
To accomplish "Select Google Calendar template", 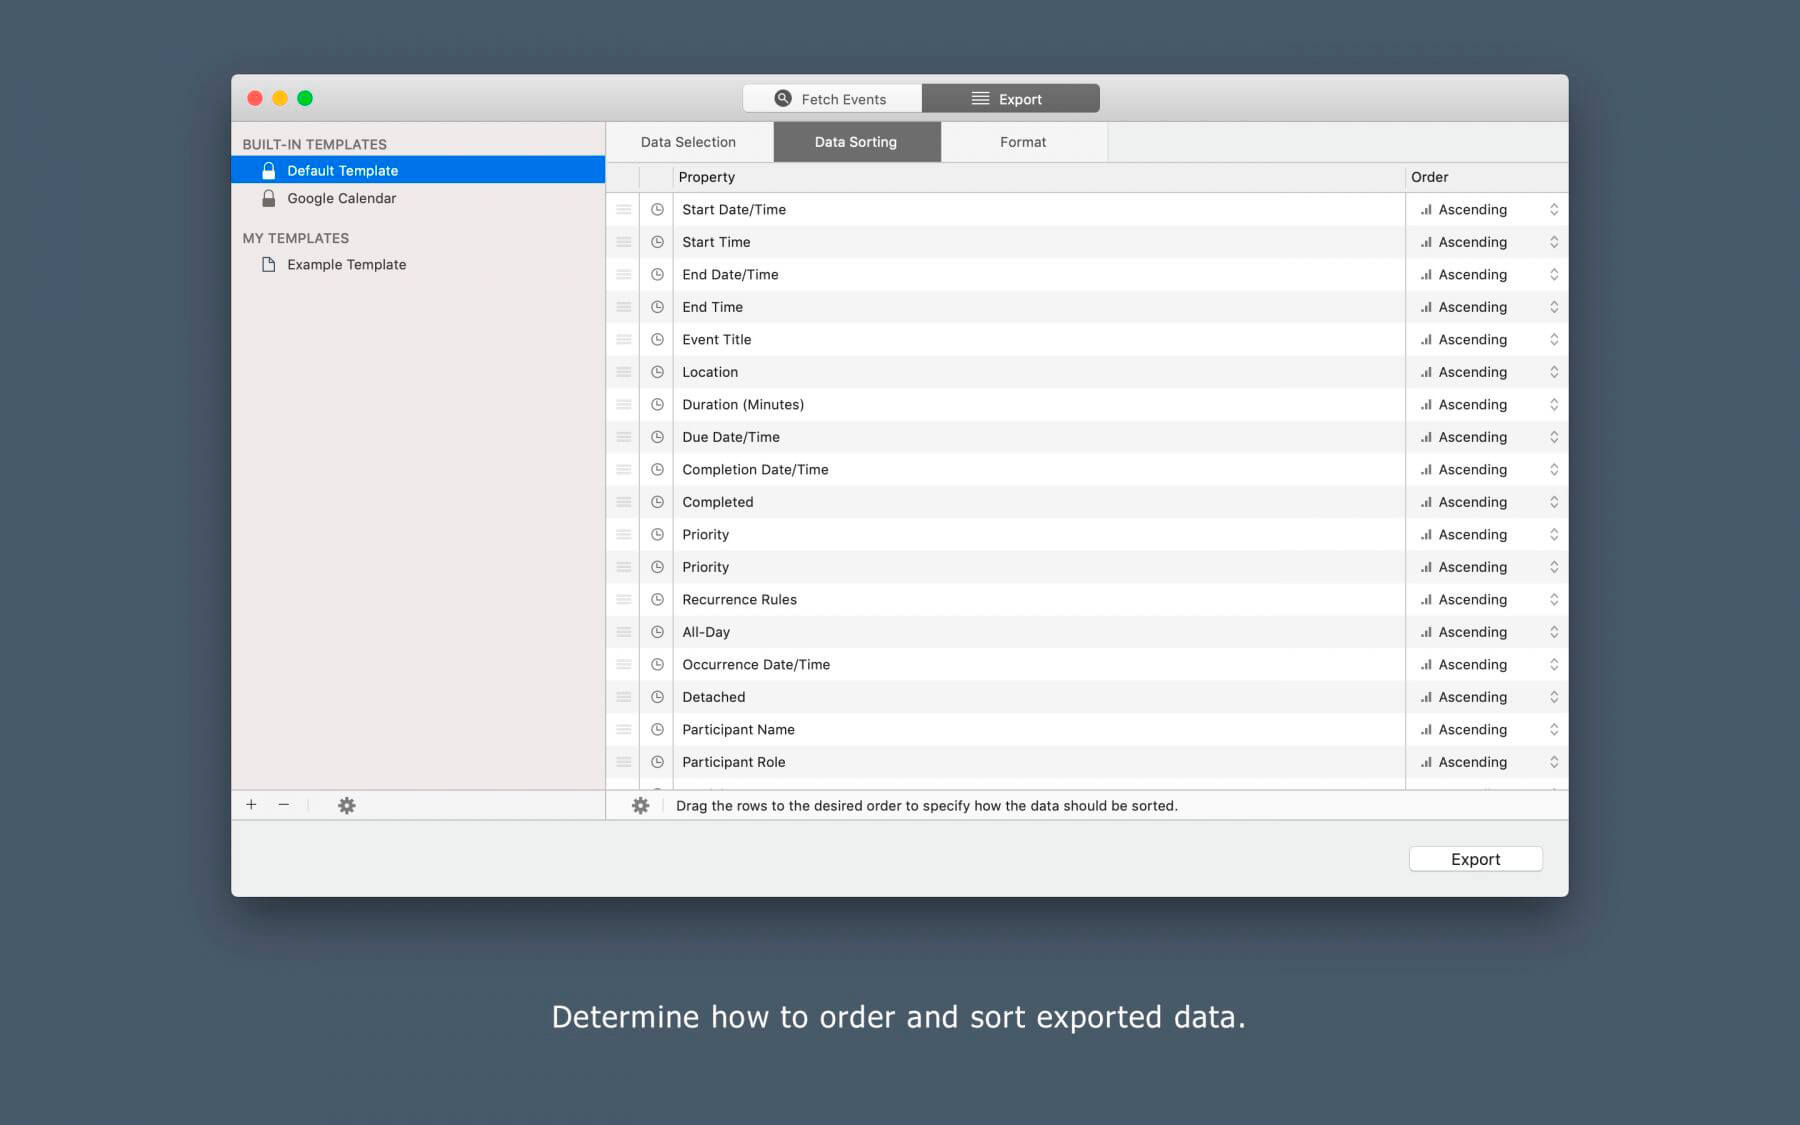I will point(418,198).
